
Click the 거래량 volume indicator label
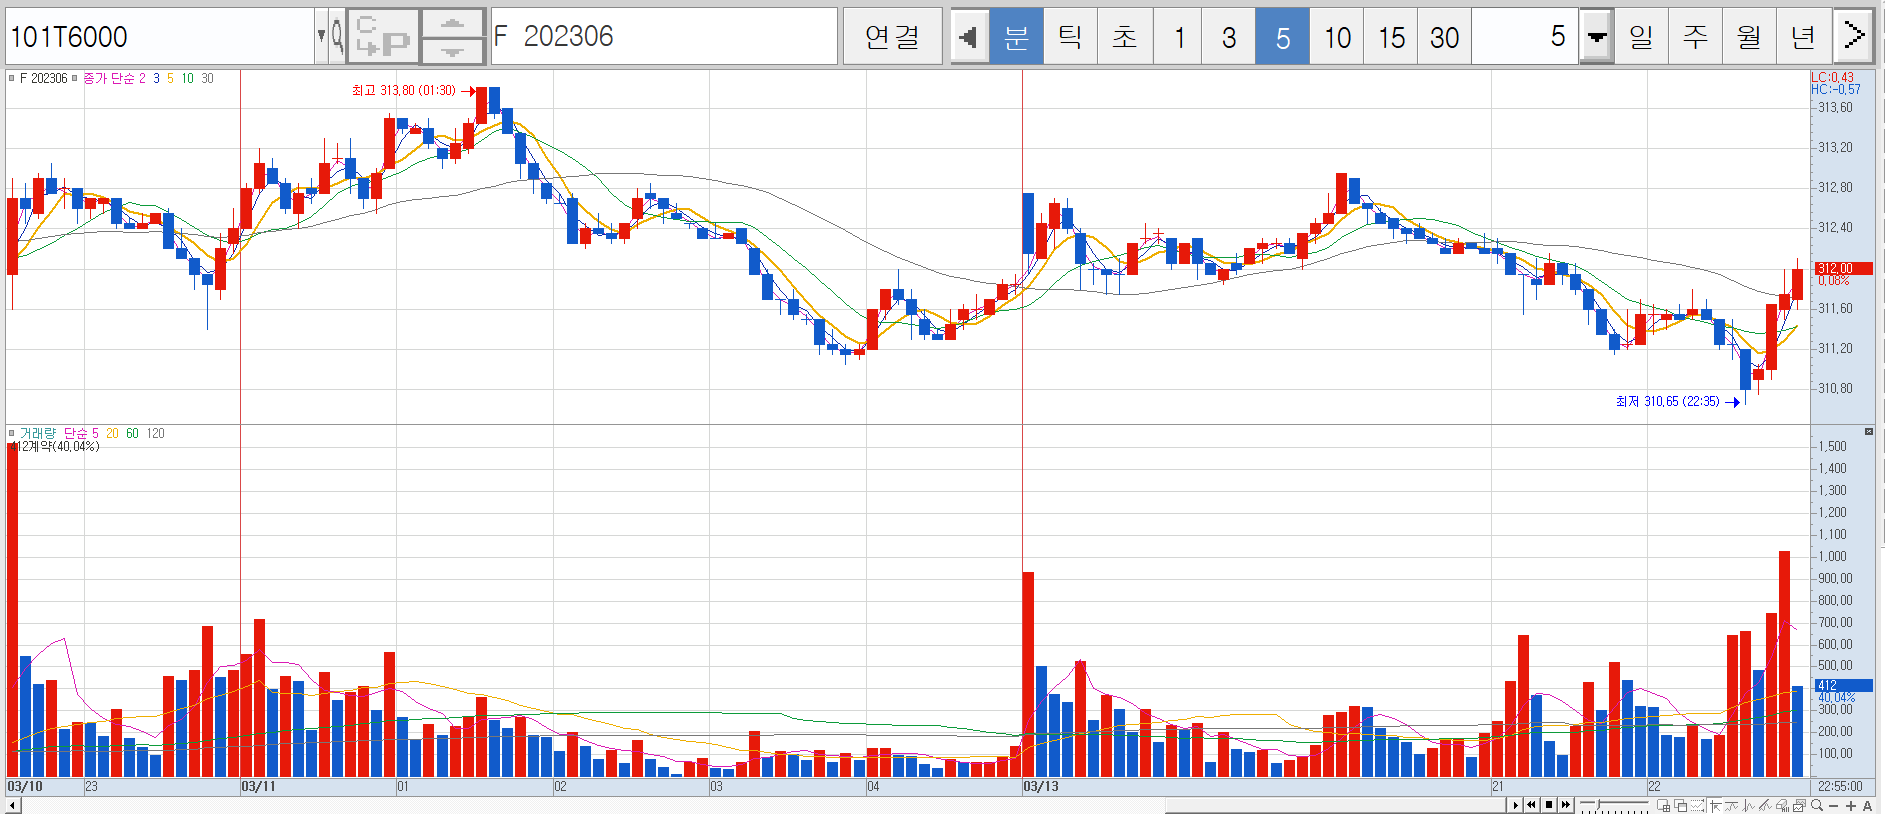[38, 433]
